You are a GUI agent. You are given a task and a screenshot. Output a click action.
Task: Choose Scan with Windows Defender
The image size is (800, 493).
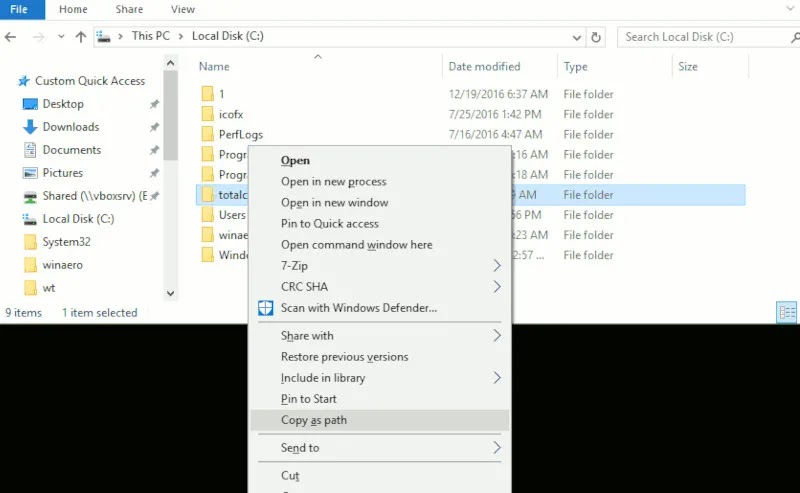tap(380, 308)
